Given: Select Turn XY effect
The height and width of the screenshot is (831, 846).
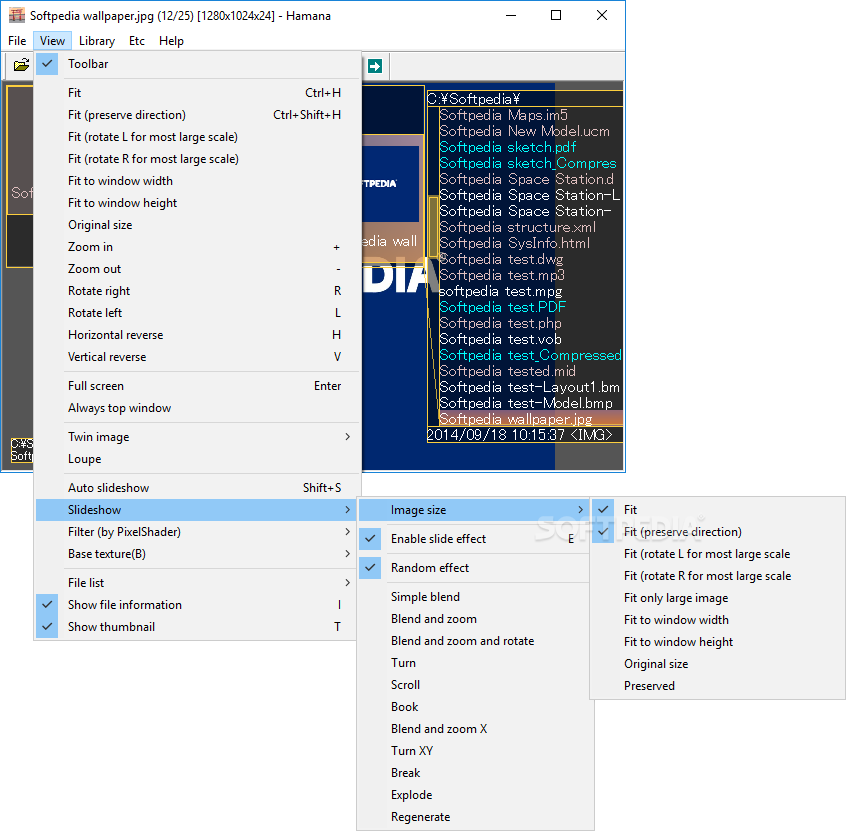Looking at the screenshot, I should (475, 751).
